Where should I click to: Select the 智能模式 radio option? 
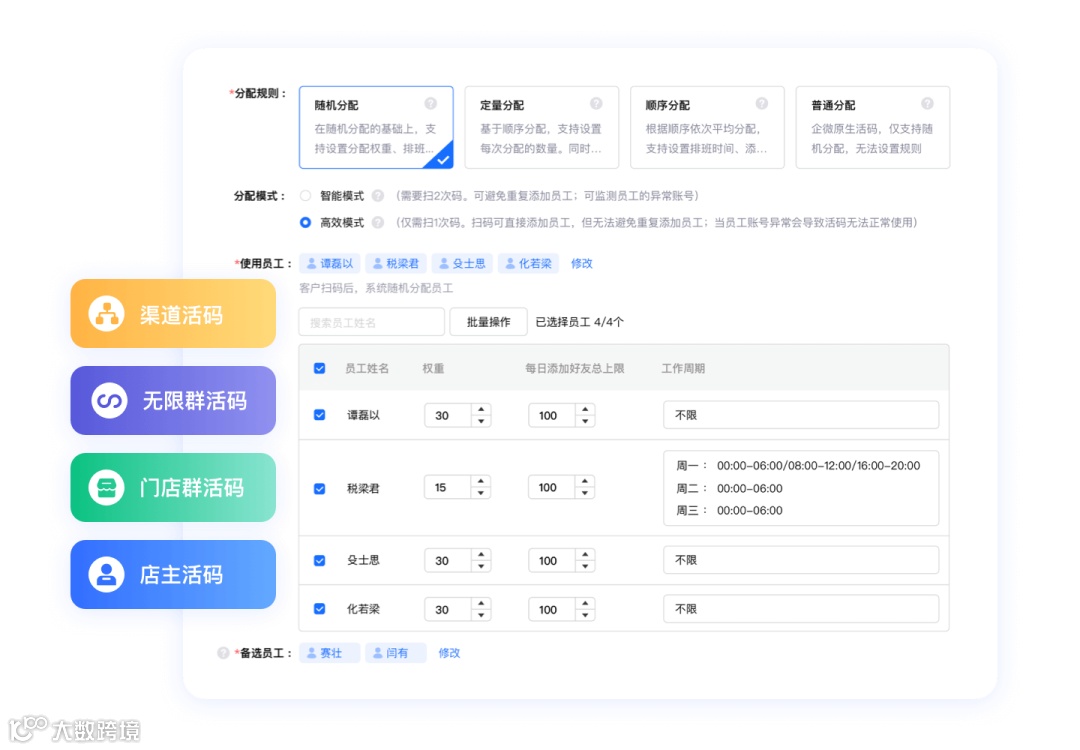click(x=305, y=196)
